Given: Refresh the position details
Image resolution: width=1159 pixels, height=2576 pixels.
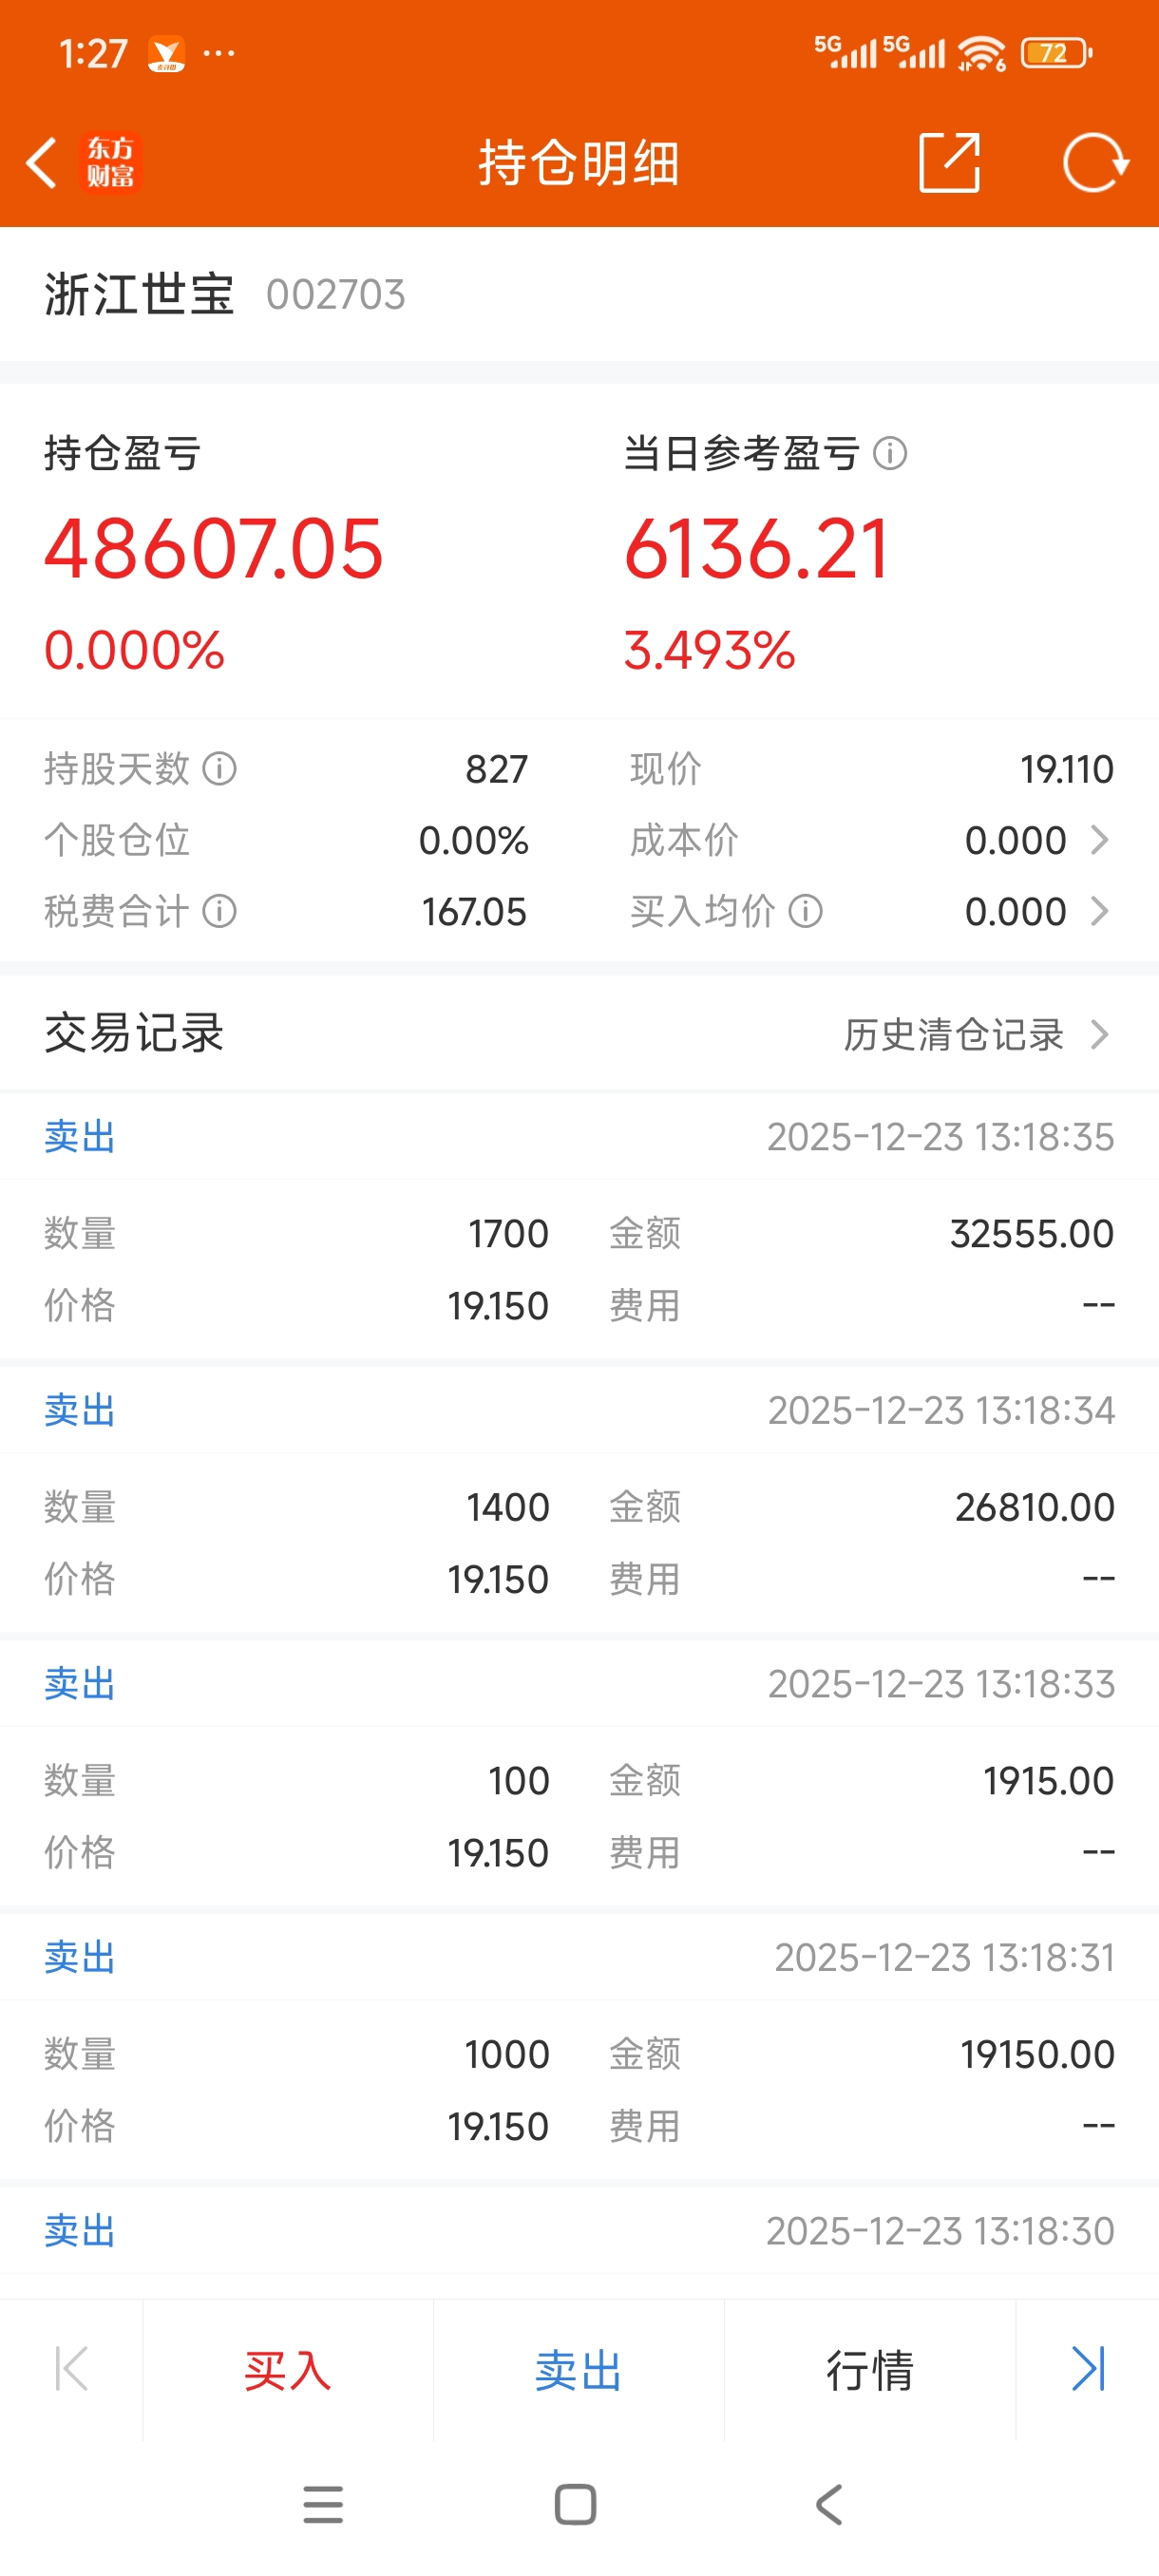Looking at the screenshot, I should click(x=1095, y=162).
